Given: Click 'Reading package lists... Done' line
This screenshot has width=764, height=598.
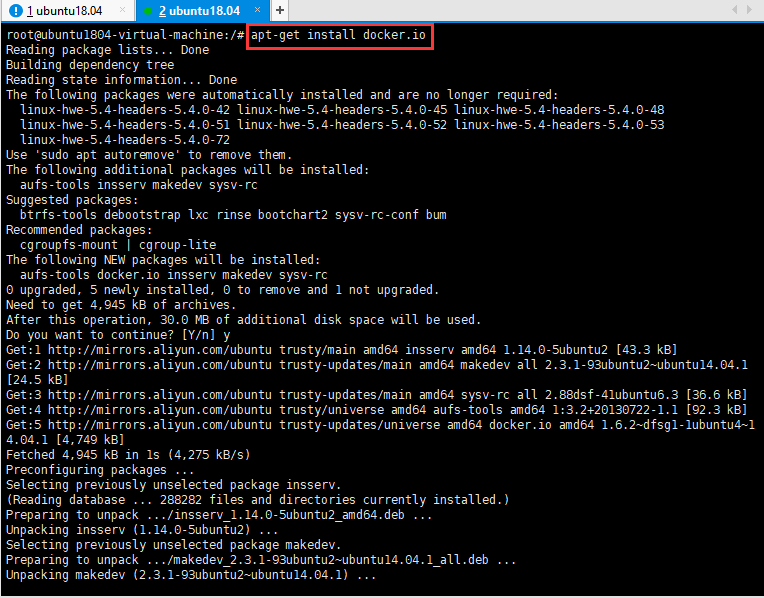Looking at the screenshot, I should [x=107, y=50].
